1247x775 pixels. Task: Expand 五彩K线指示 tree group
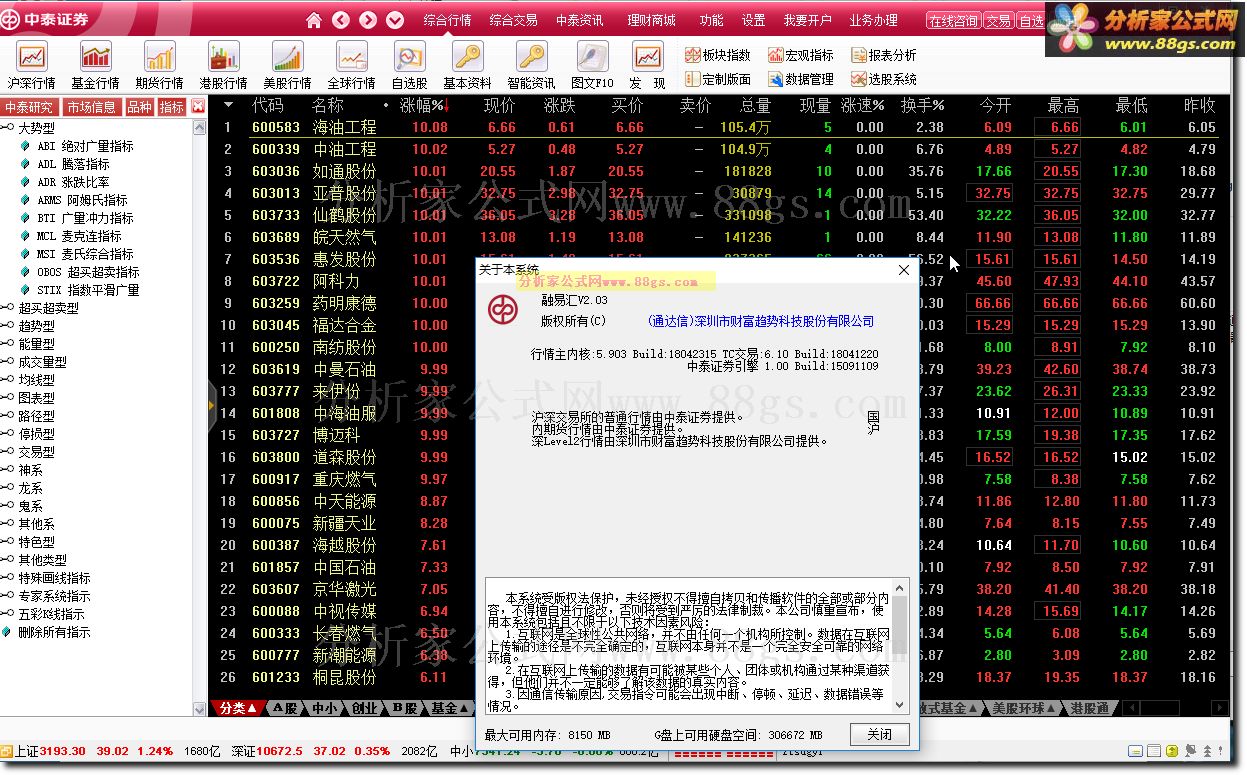point(8,614)
